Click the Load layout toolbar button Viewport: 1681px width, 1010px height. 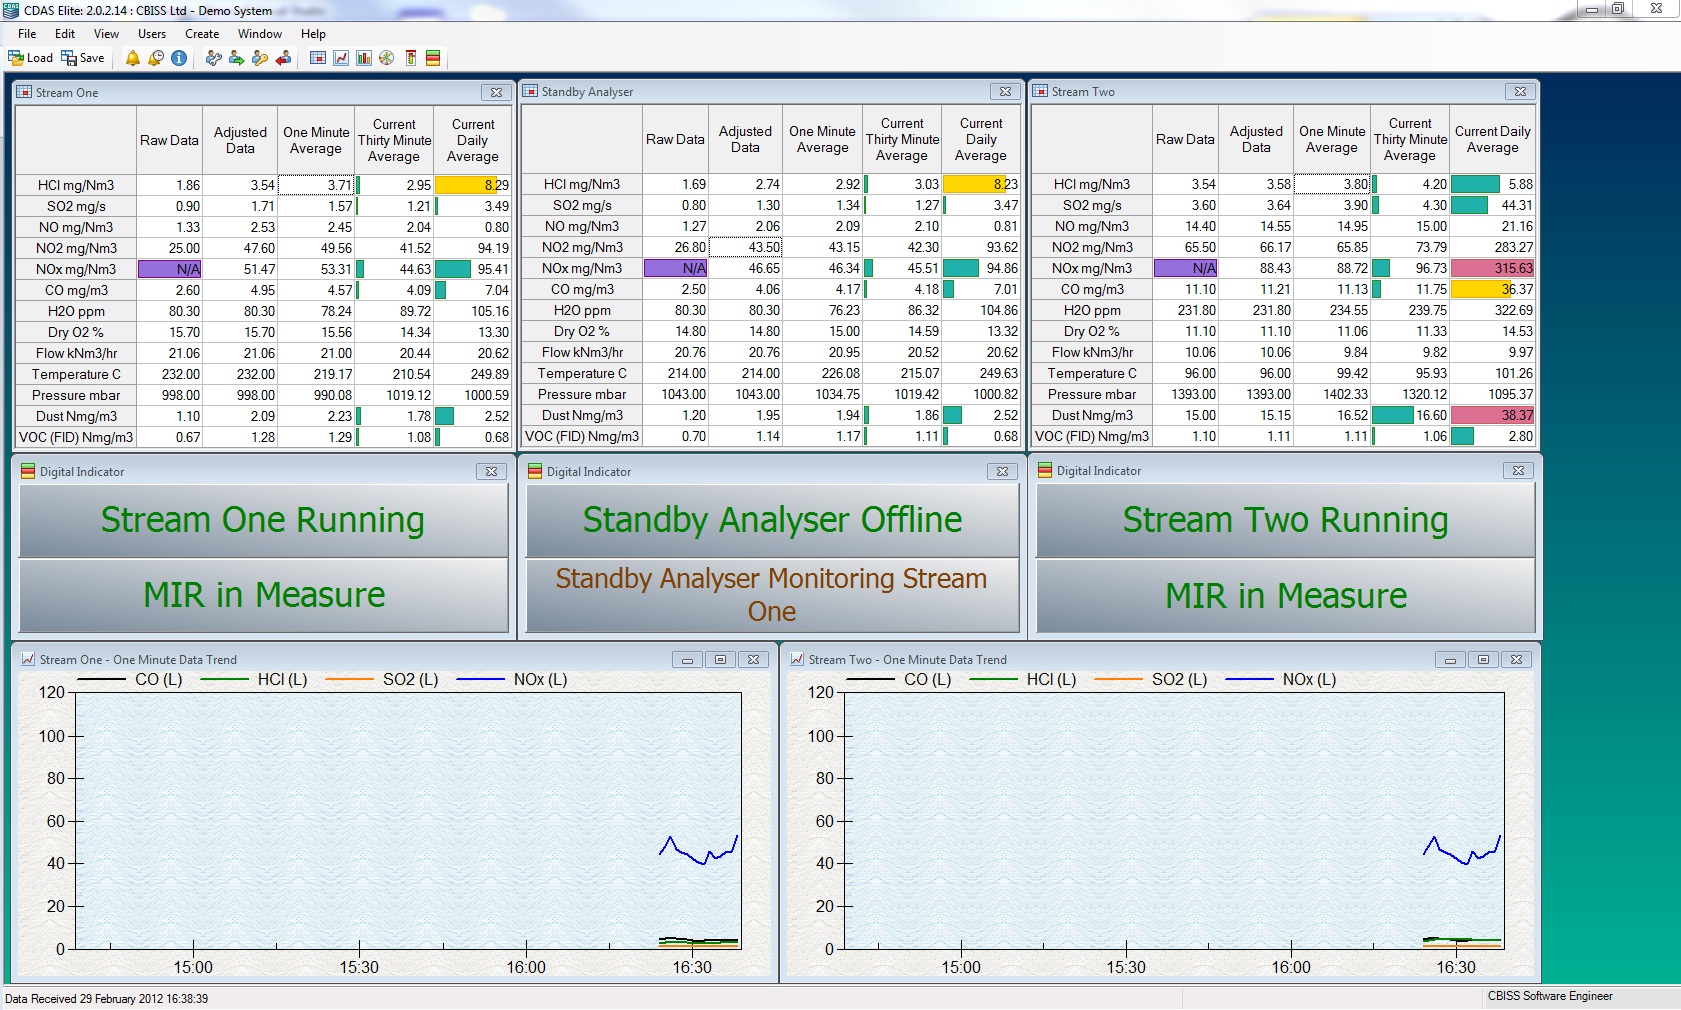click(x=30, y=58)
